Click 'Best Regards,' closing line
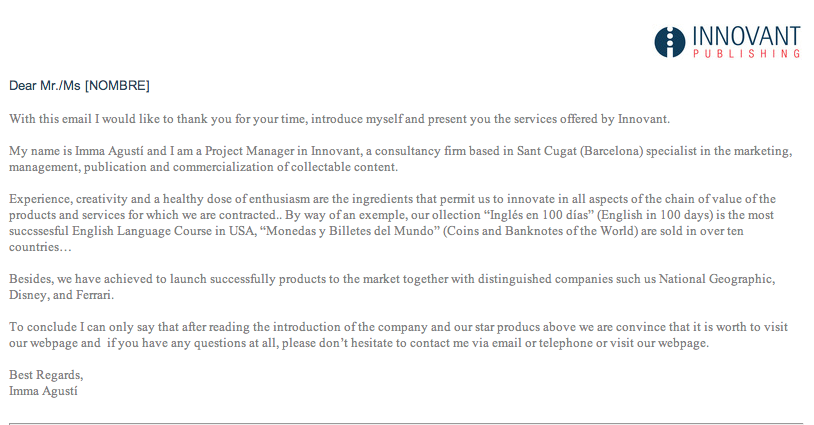The height and width of the screenshot is (425, 814). tap(46, 375)
